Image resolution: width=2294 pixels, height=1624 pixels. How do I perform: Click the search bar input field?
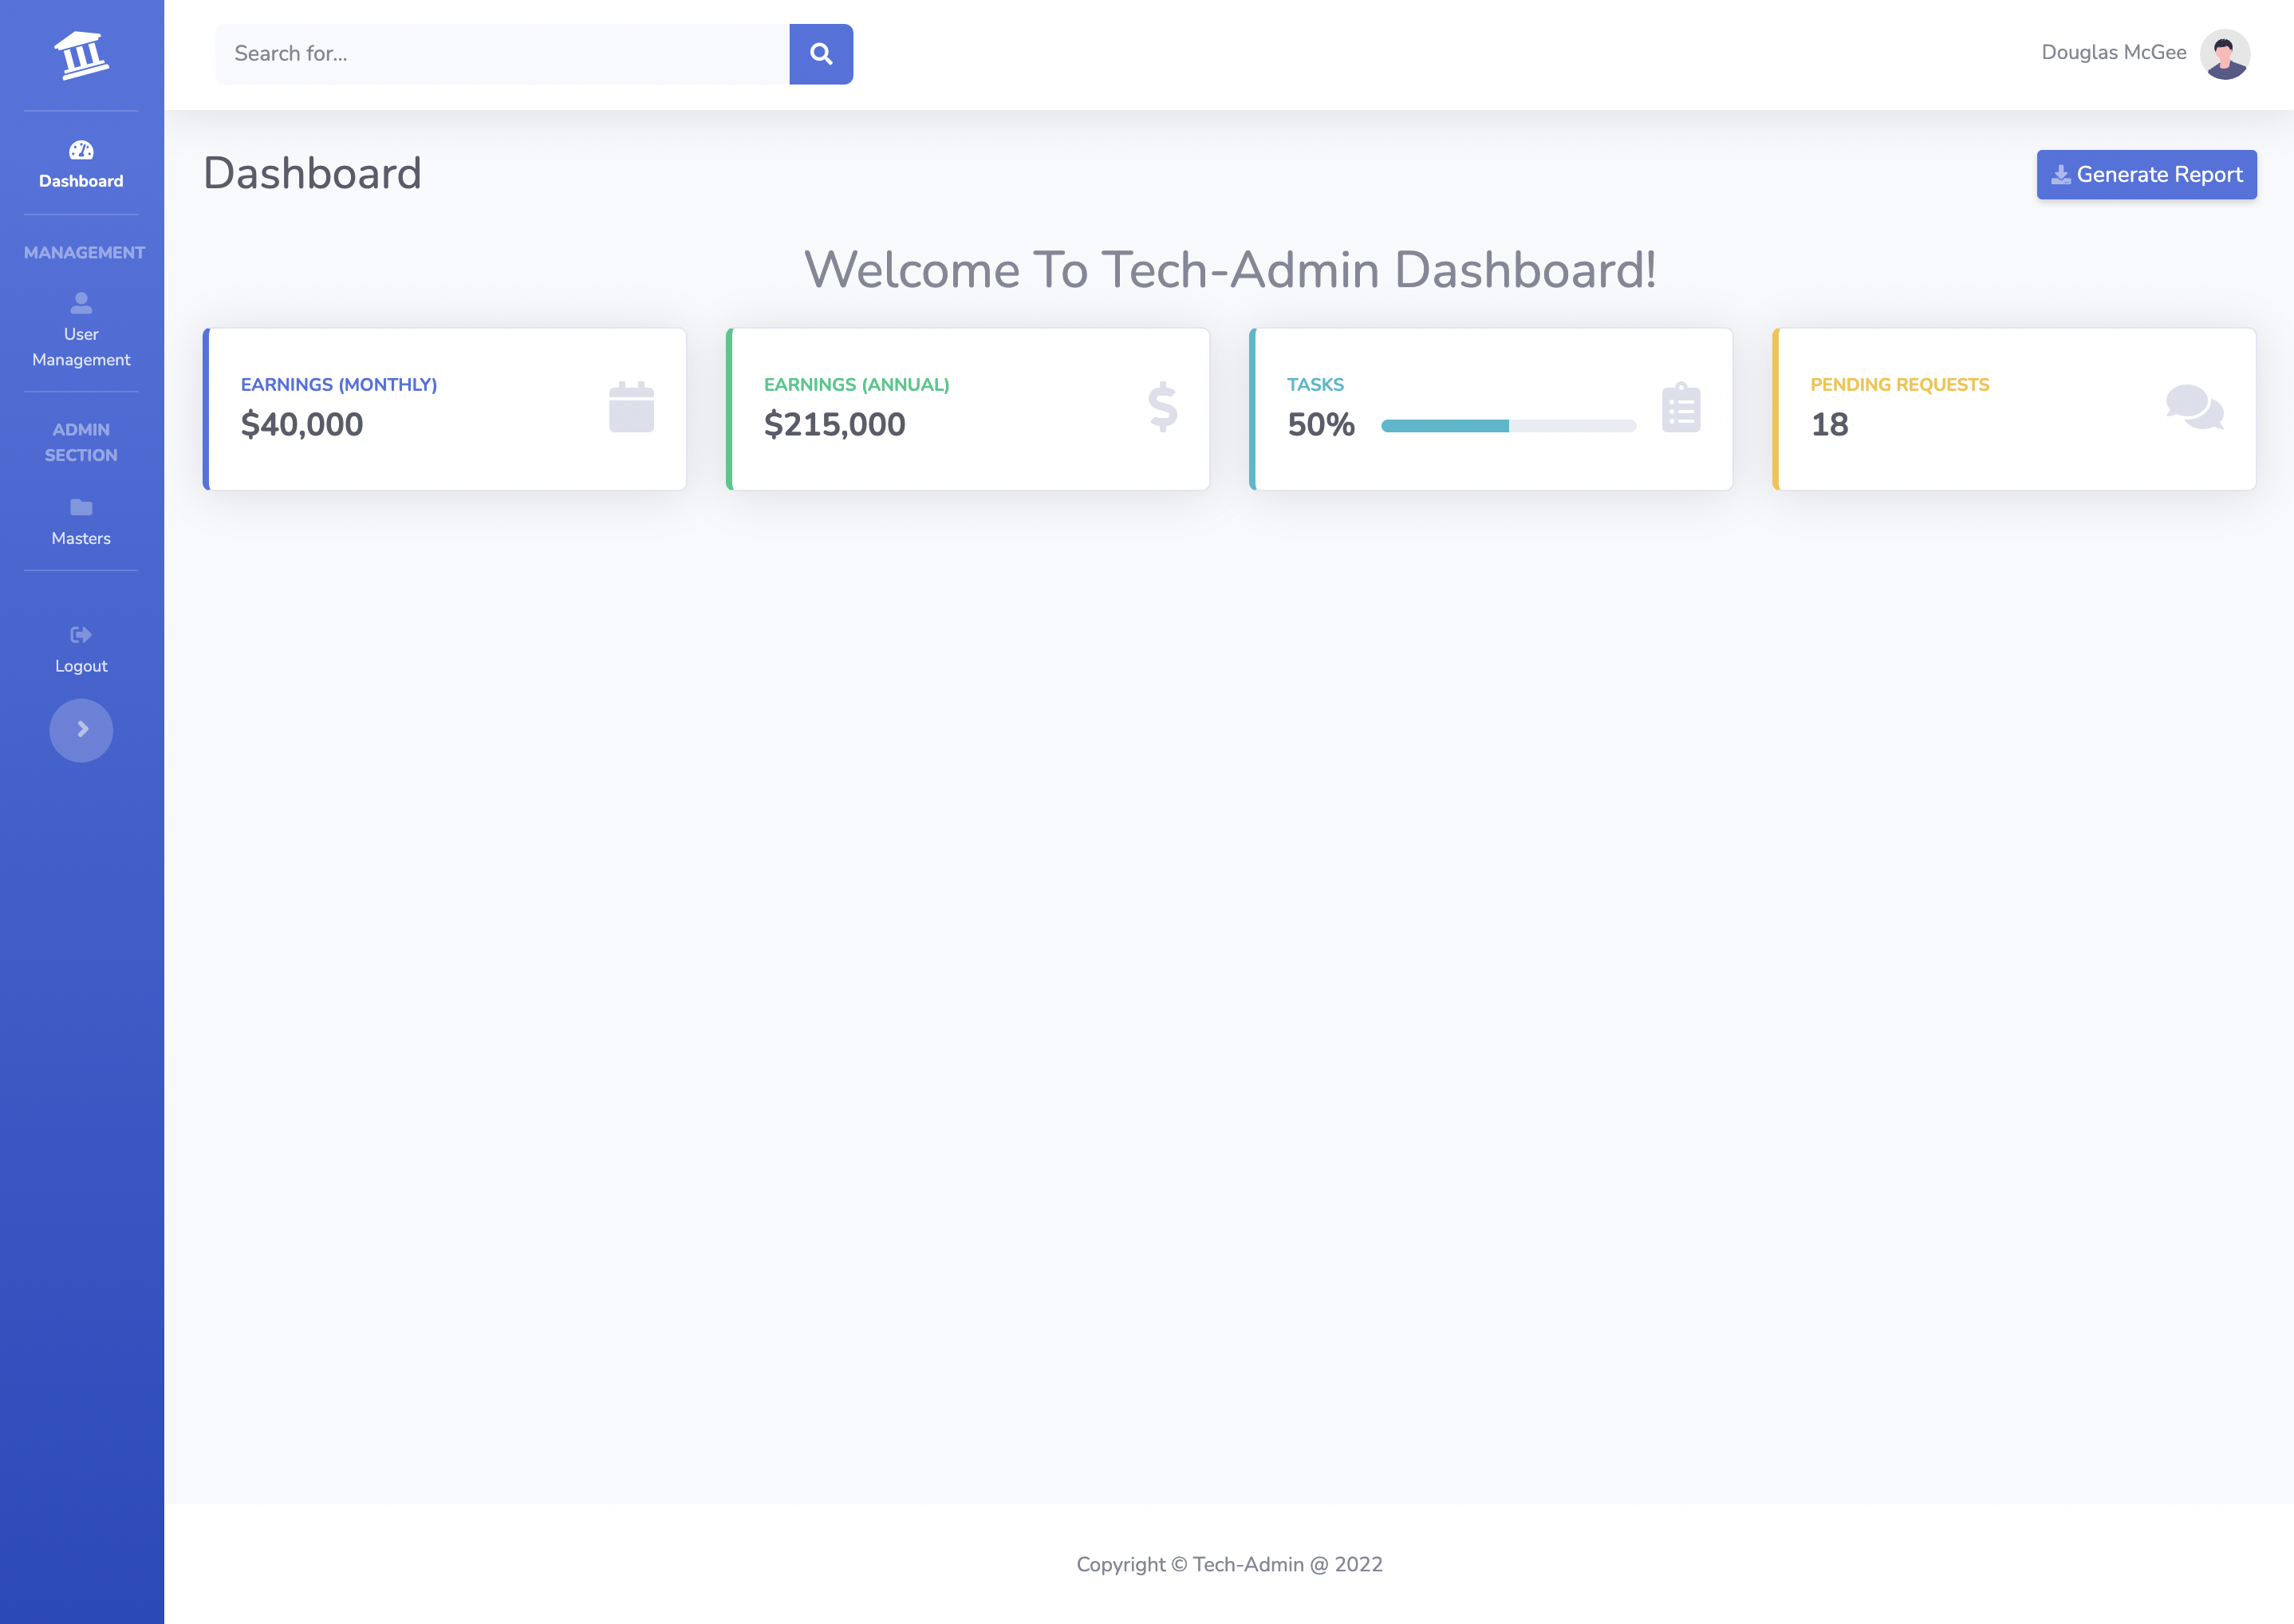[503, 53]
